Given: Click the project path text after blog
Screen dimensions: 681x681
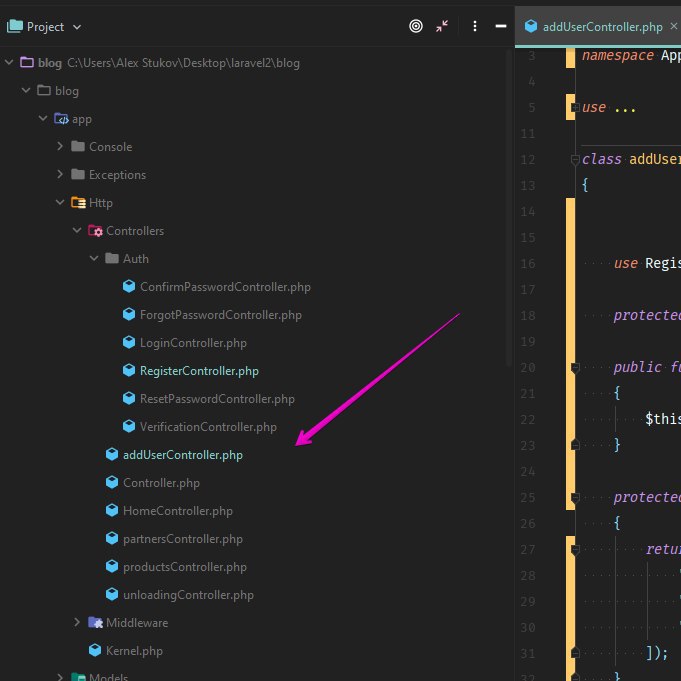Looking at the screenshot, I should coord(183,63).
